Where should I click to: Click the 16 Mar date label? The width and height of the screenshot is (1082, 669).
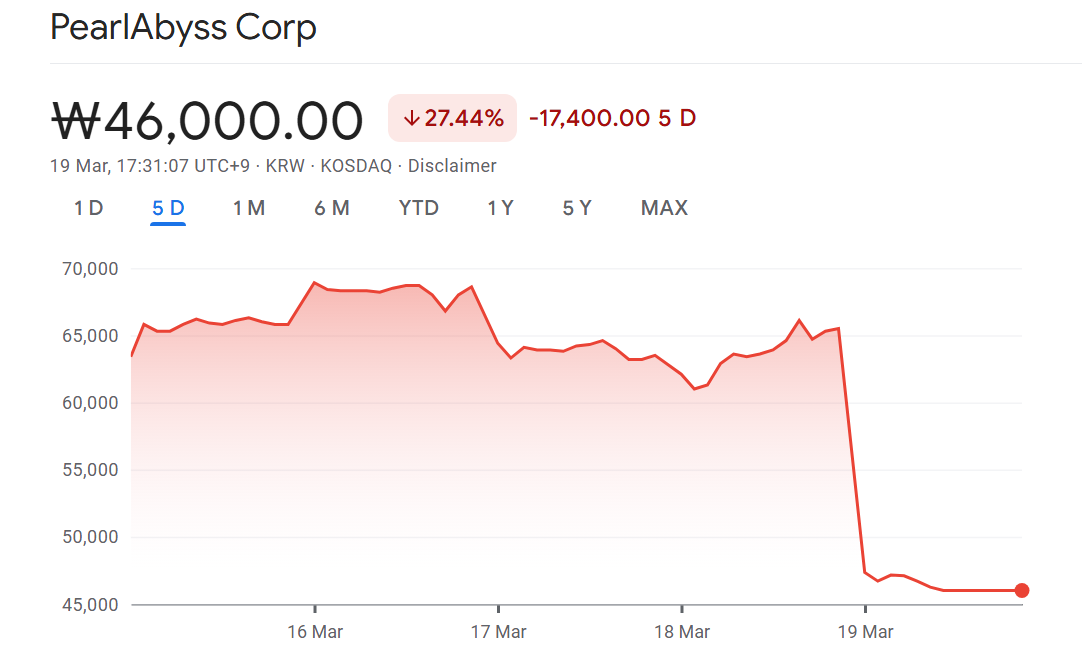315,632
